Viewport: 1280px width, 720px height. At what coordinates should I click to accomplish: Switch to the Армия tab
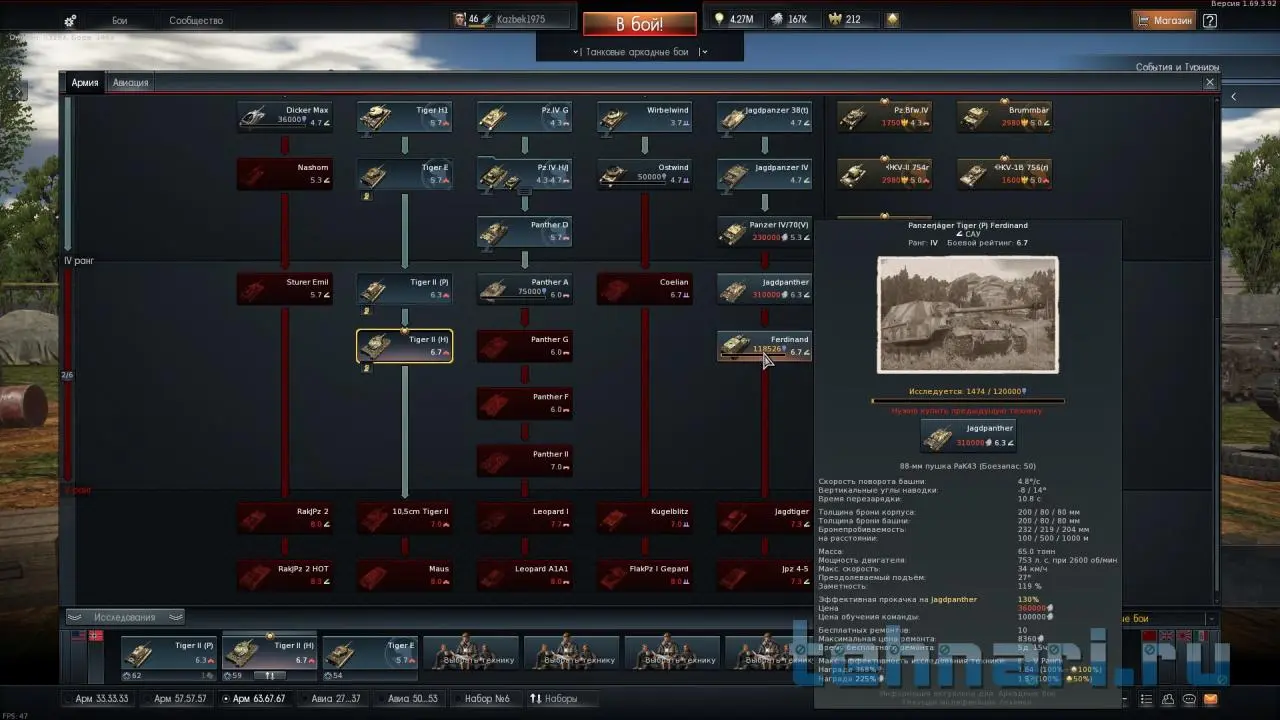point(85,83)
